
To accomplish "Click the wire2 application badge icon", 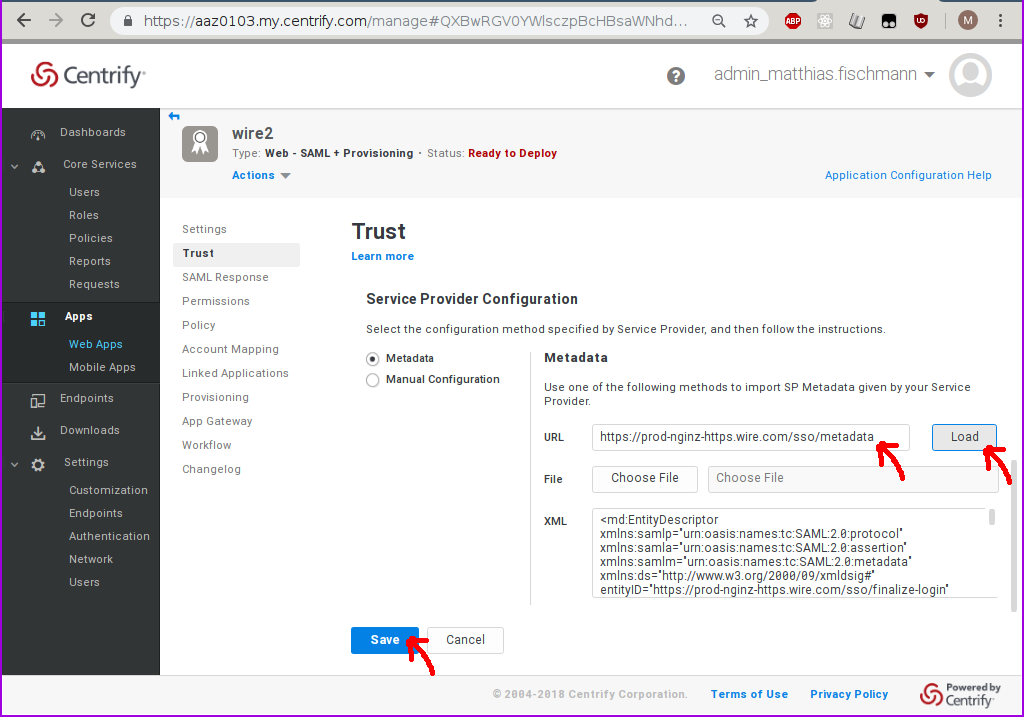I will pos(200,144).
